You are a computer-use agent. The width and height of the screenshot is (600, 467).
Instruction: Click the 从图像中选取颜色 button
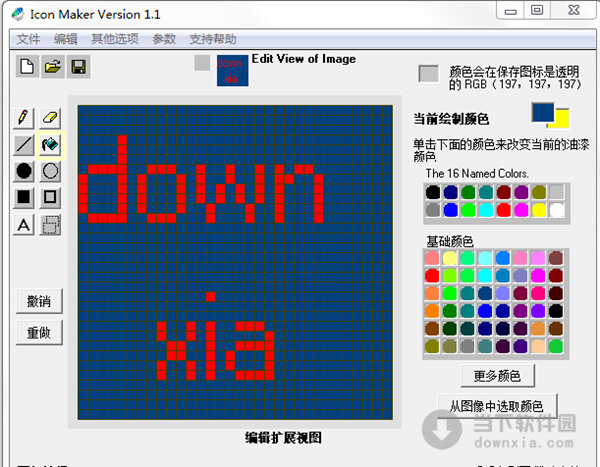[497, 406]
